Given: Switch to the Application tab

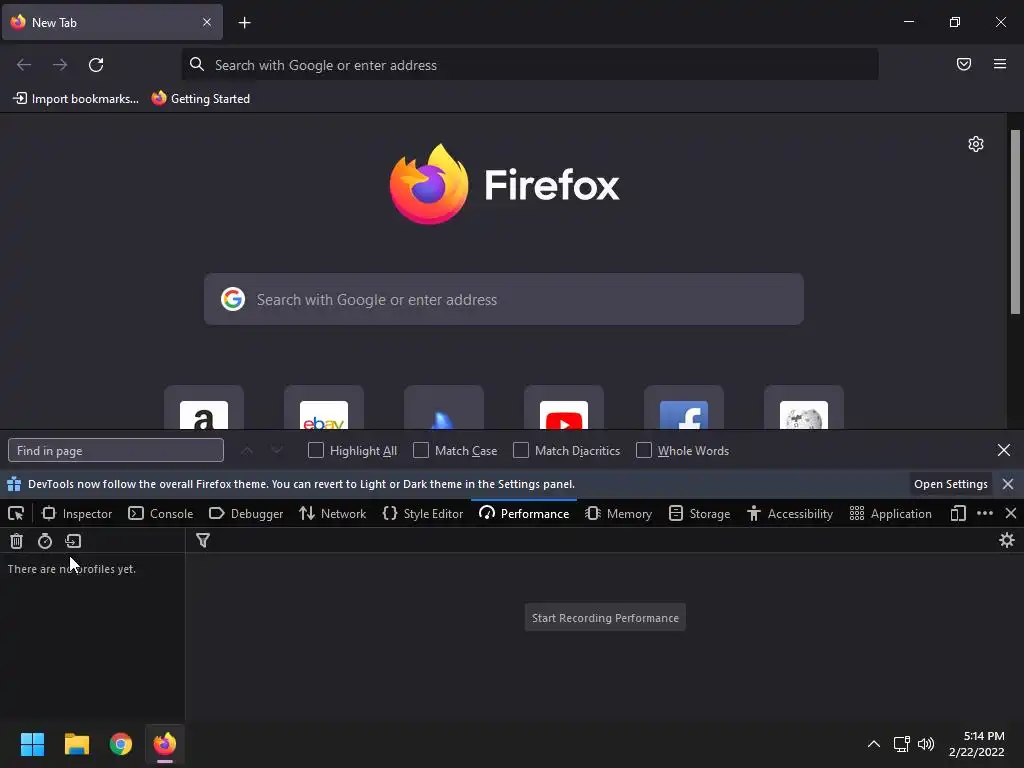Looking at the screenshot, I should (x=890, y=514).
